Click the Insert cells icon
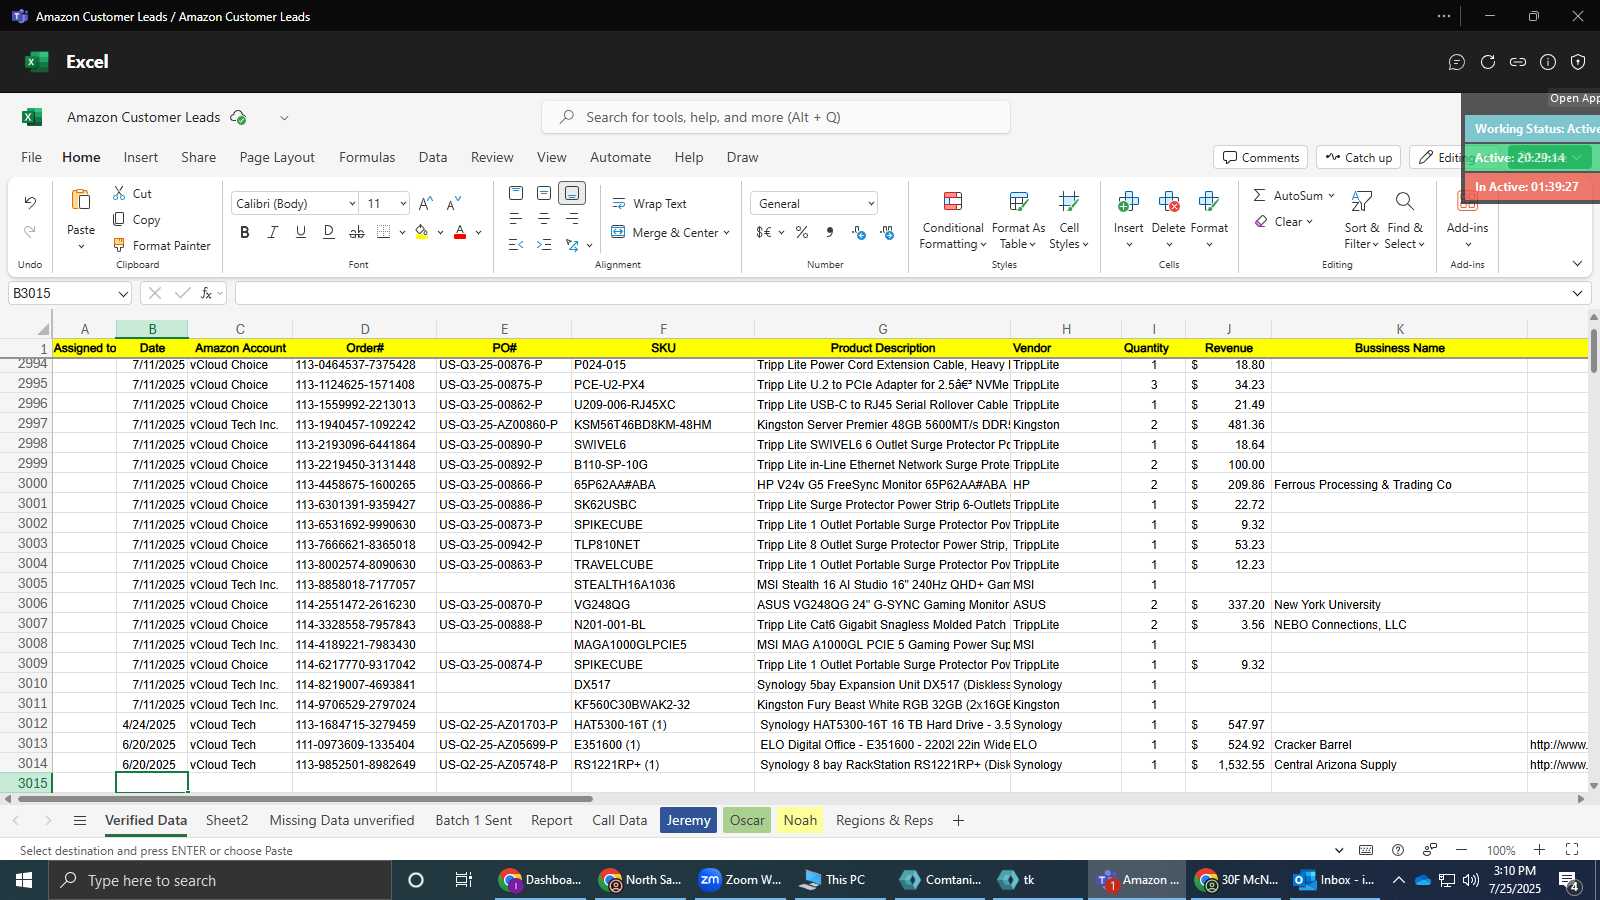This screenshot has width=1600, height=900. point(1128,201)
